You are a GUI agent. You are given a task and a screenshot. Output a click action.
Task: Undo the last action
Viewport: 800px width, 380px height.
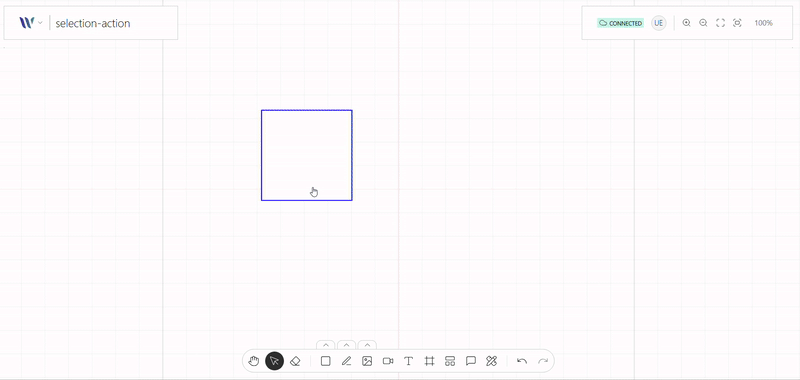[522, 361]
